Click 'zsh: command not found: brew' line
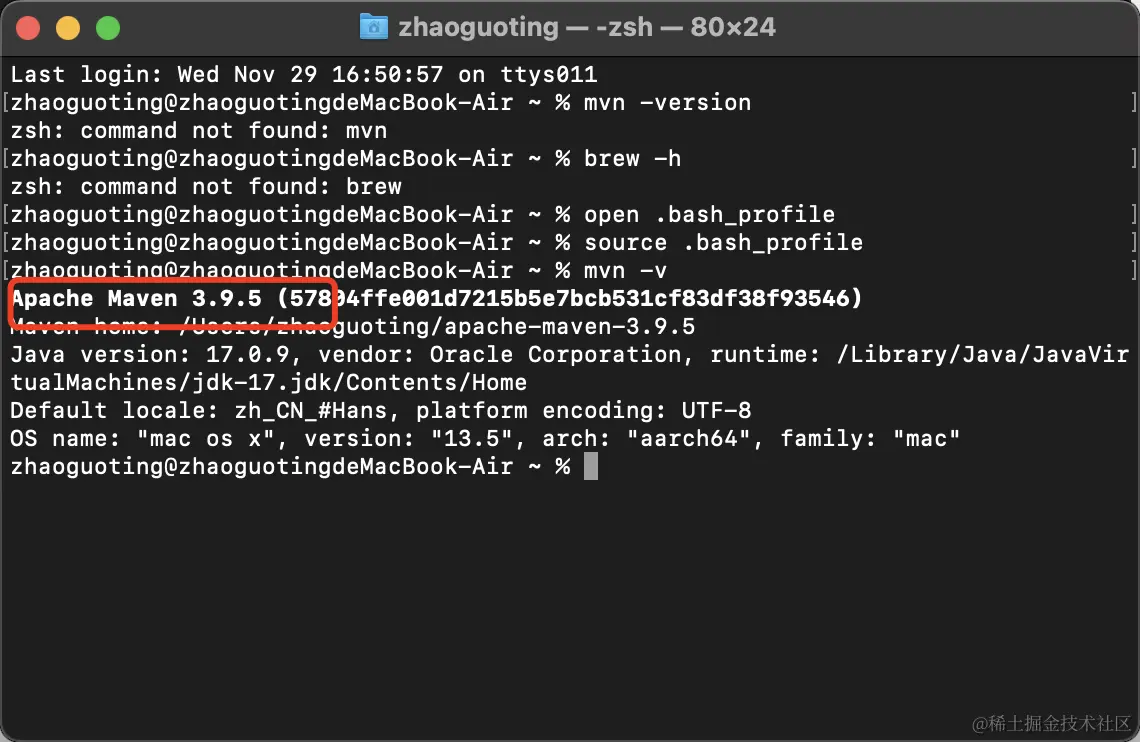1140x742 pixels. 206,187
